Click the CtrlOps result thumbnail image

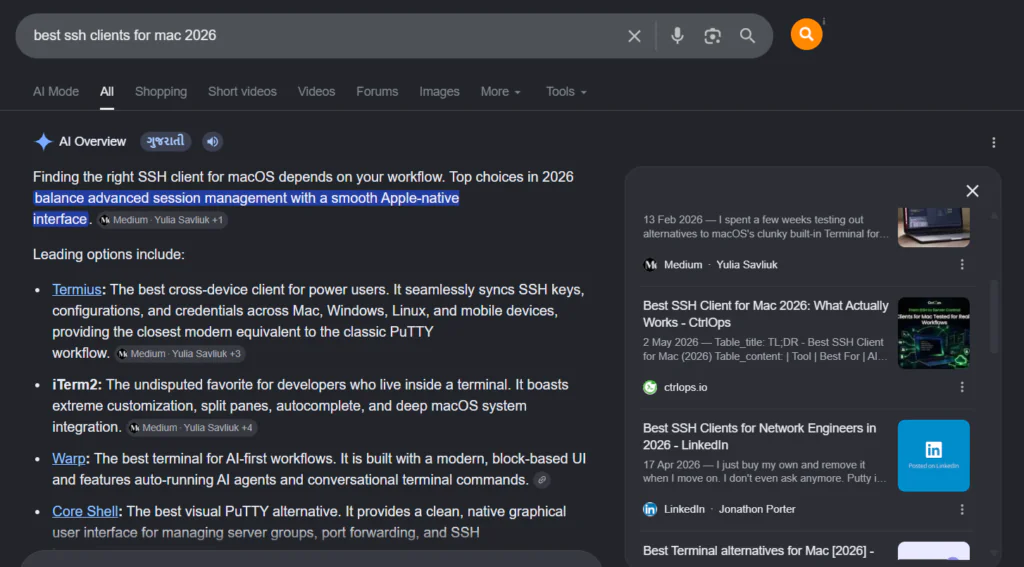pos(933,333)
